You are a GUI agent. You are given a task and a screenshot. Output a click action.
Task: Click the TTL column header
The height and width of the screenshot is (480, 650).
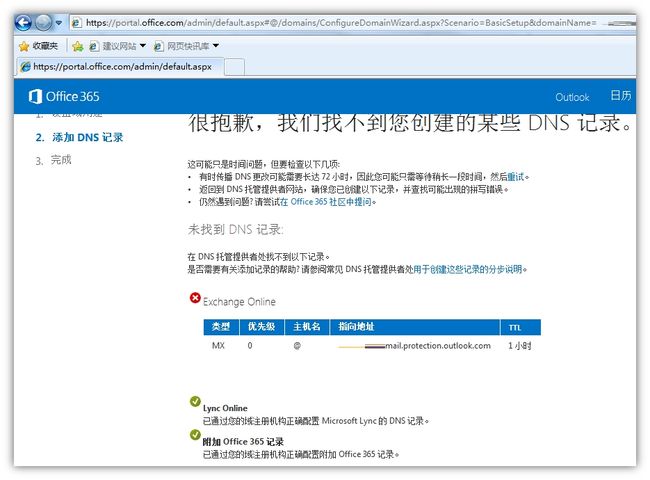520,327
